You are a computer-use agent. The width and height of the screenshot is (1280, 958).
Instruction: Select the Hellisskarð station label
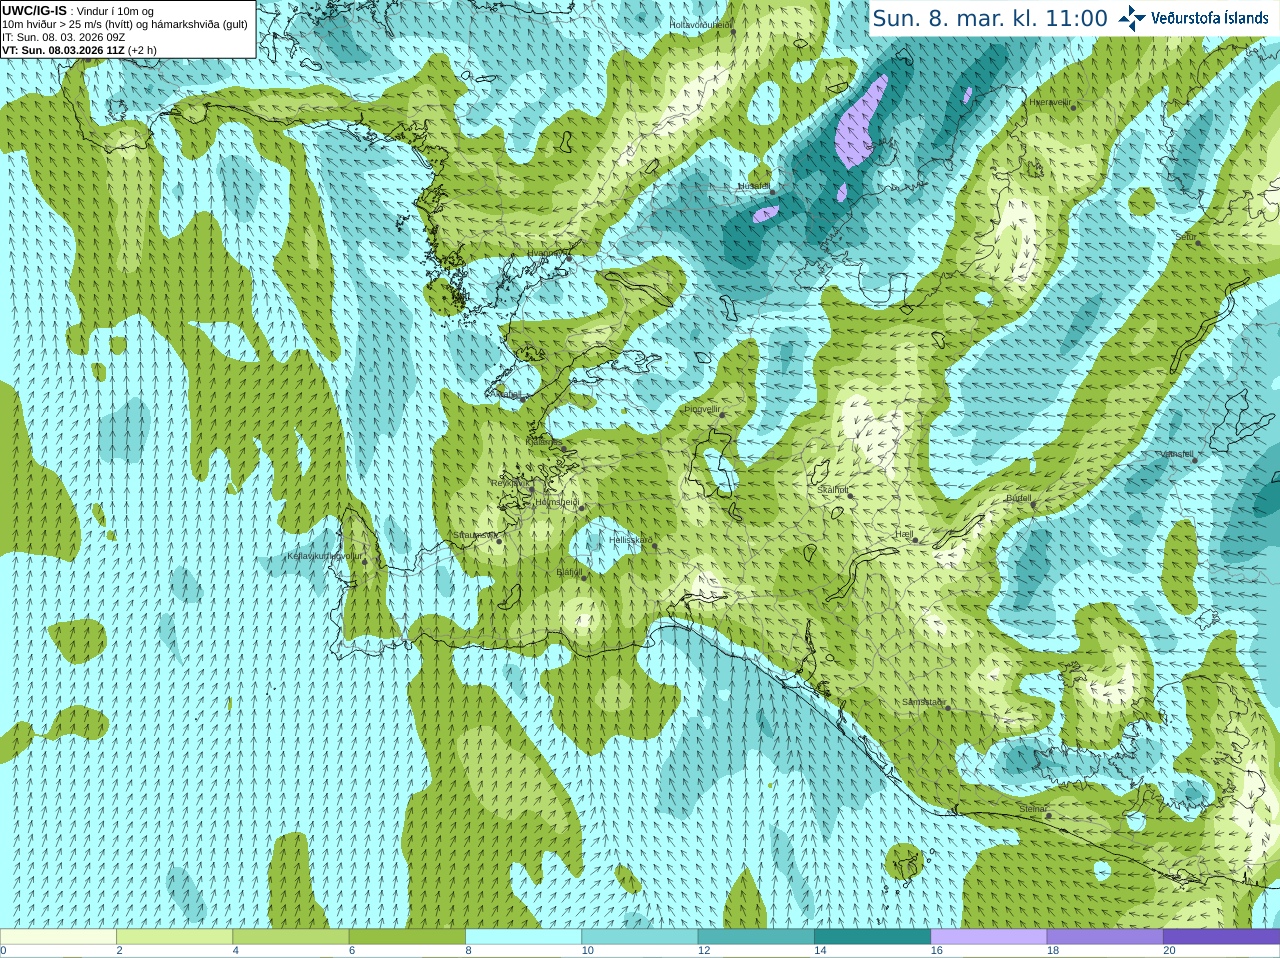click(x=631, y=540)
